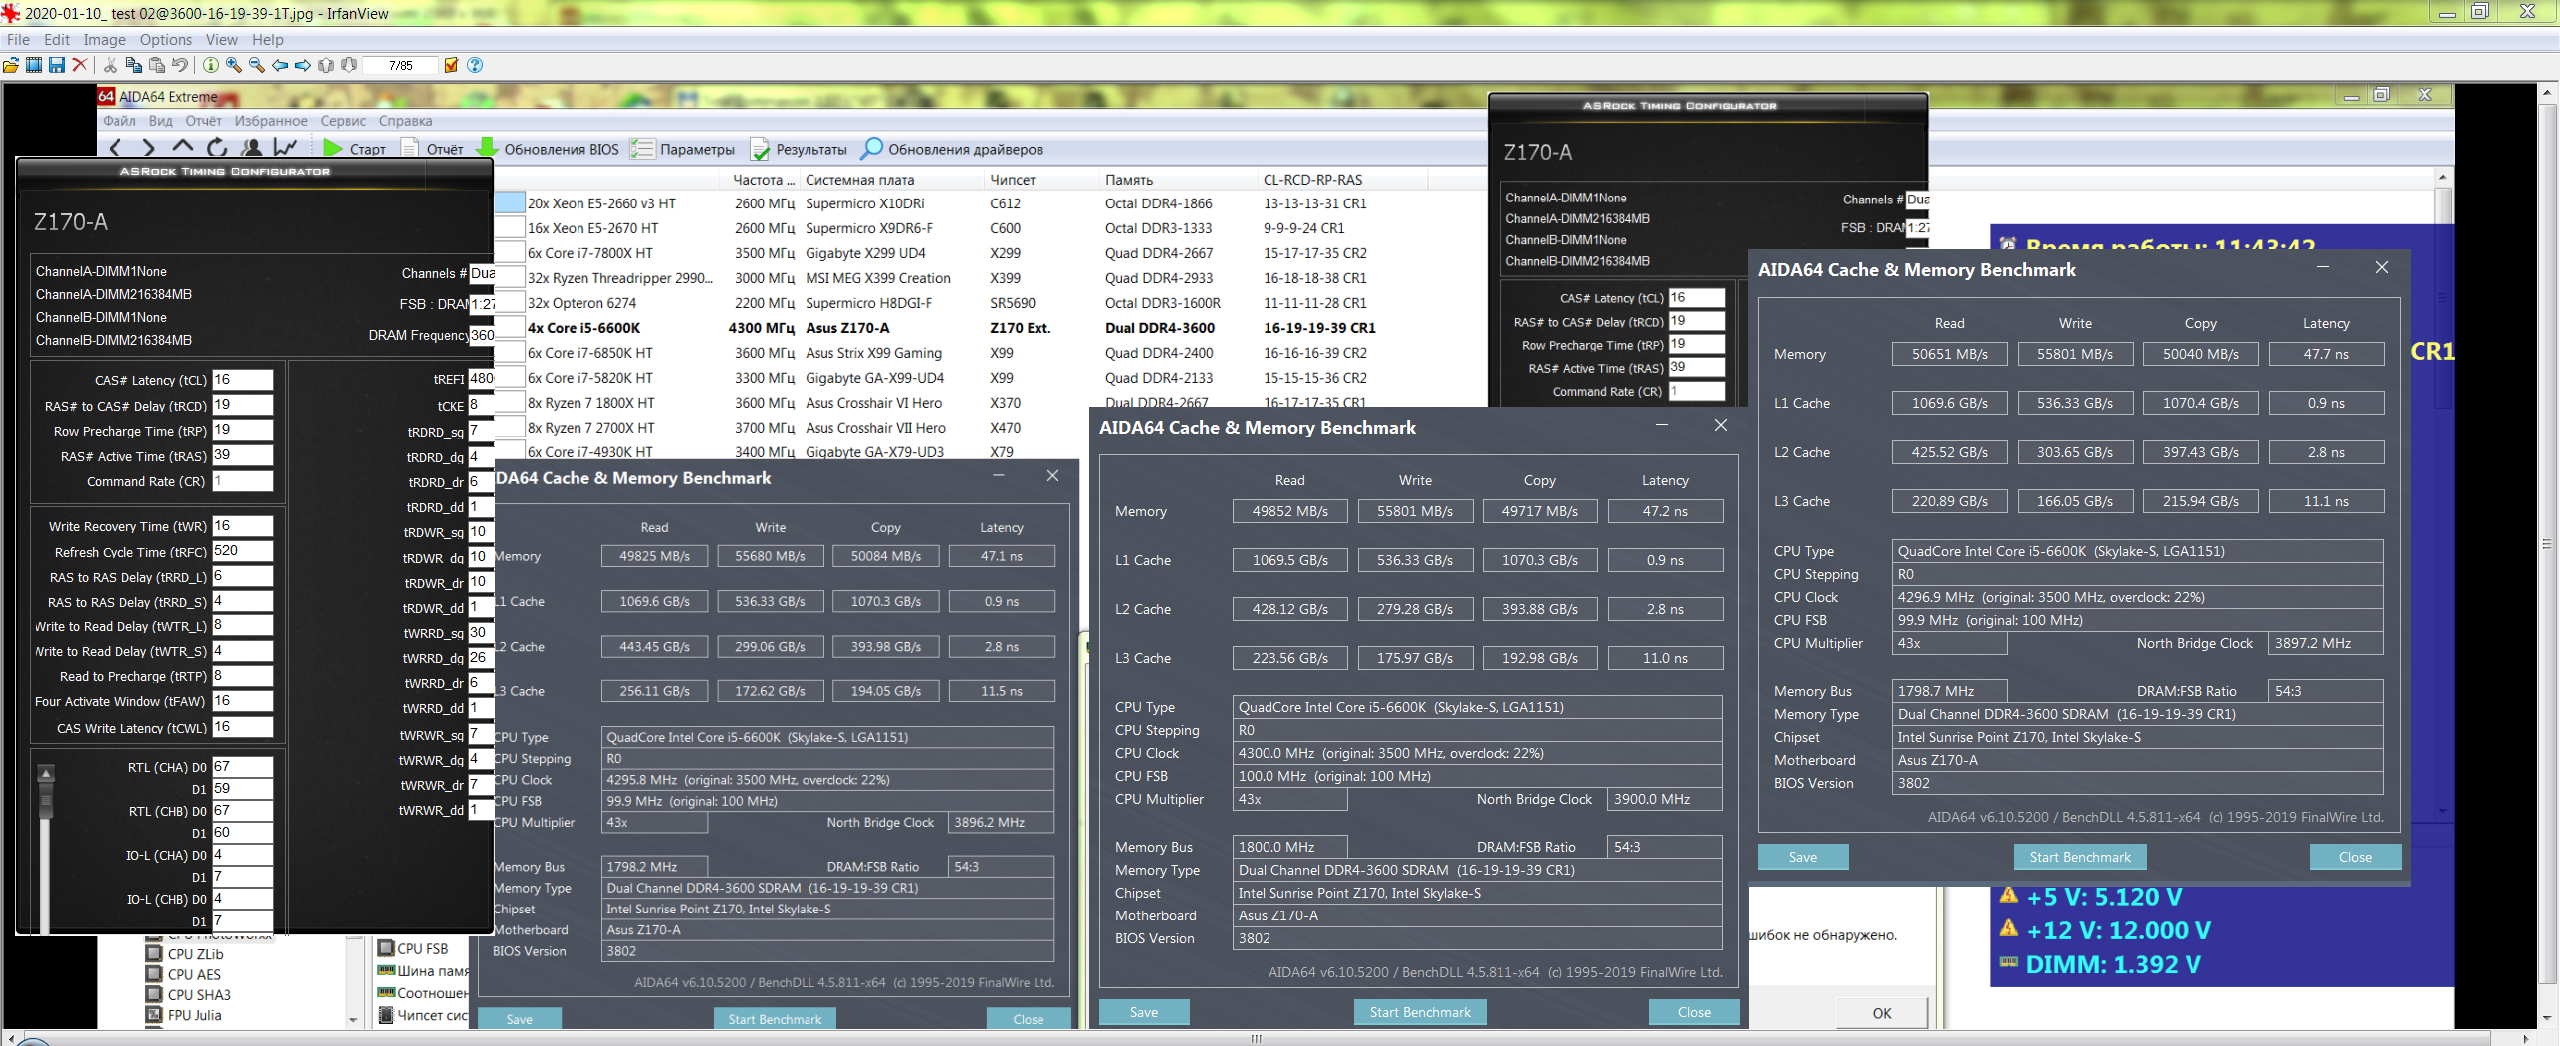The image size is (2560, 1046).
Task: Click Start Benchmark in middle benchmark window
Action: click(x=1420, y=1012)
